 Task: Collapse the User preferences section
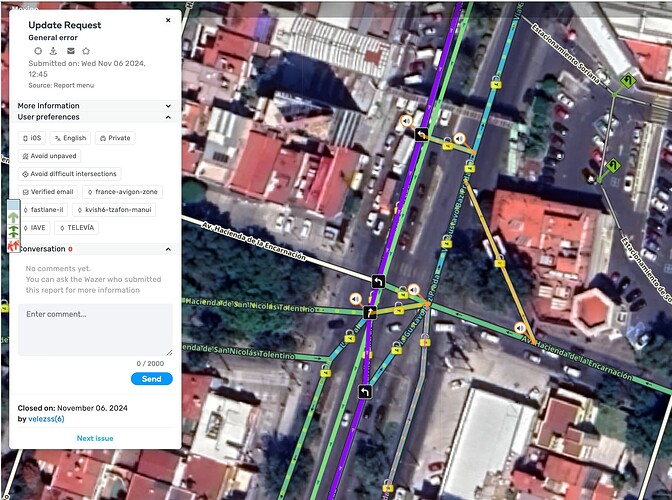coord(95,117)
